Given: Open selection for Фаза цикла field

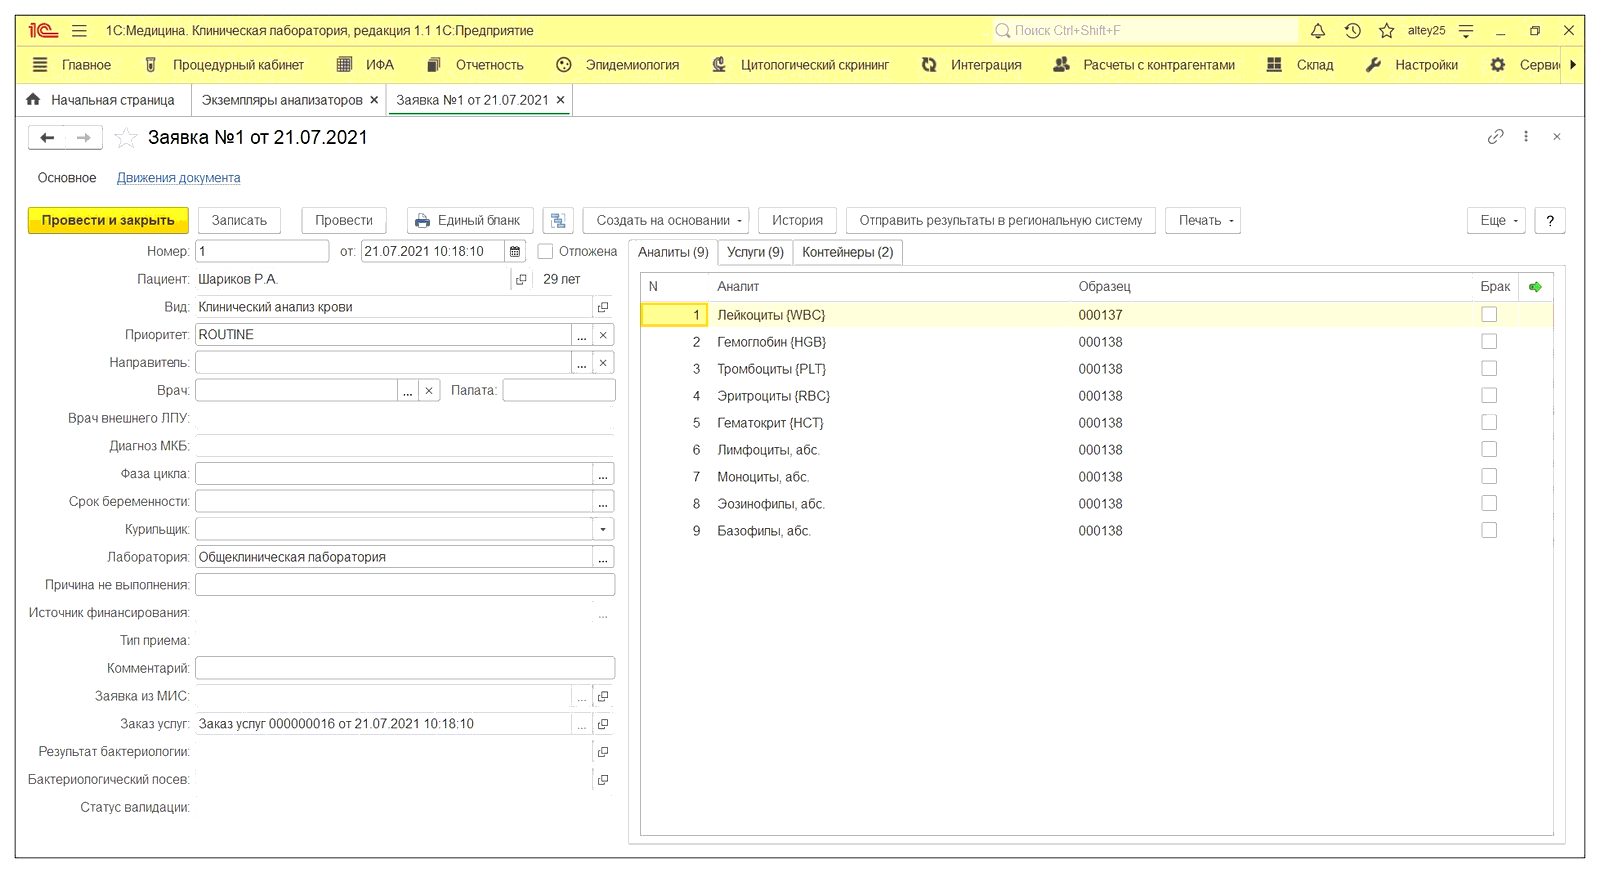Looking at the screenshot, I should pyautogui.click(x=603, y=474).
